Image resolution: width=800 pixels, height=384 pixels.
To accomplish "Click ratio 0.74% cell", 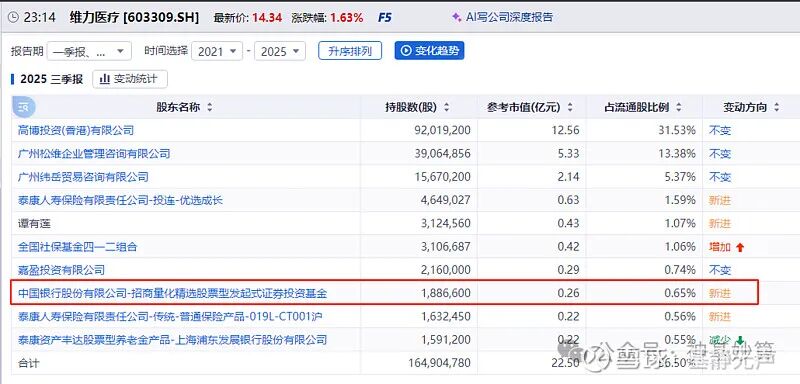I will [680, 270].
